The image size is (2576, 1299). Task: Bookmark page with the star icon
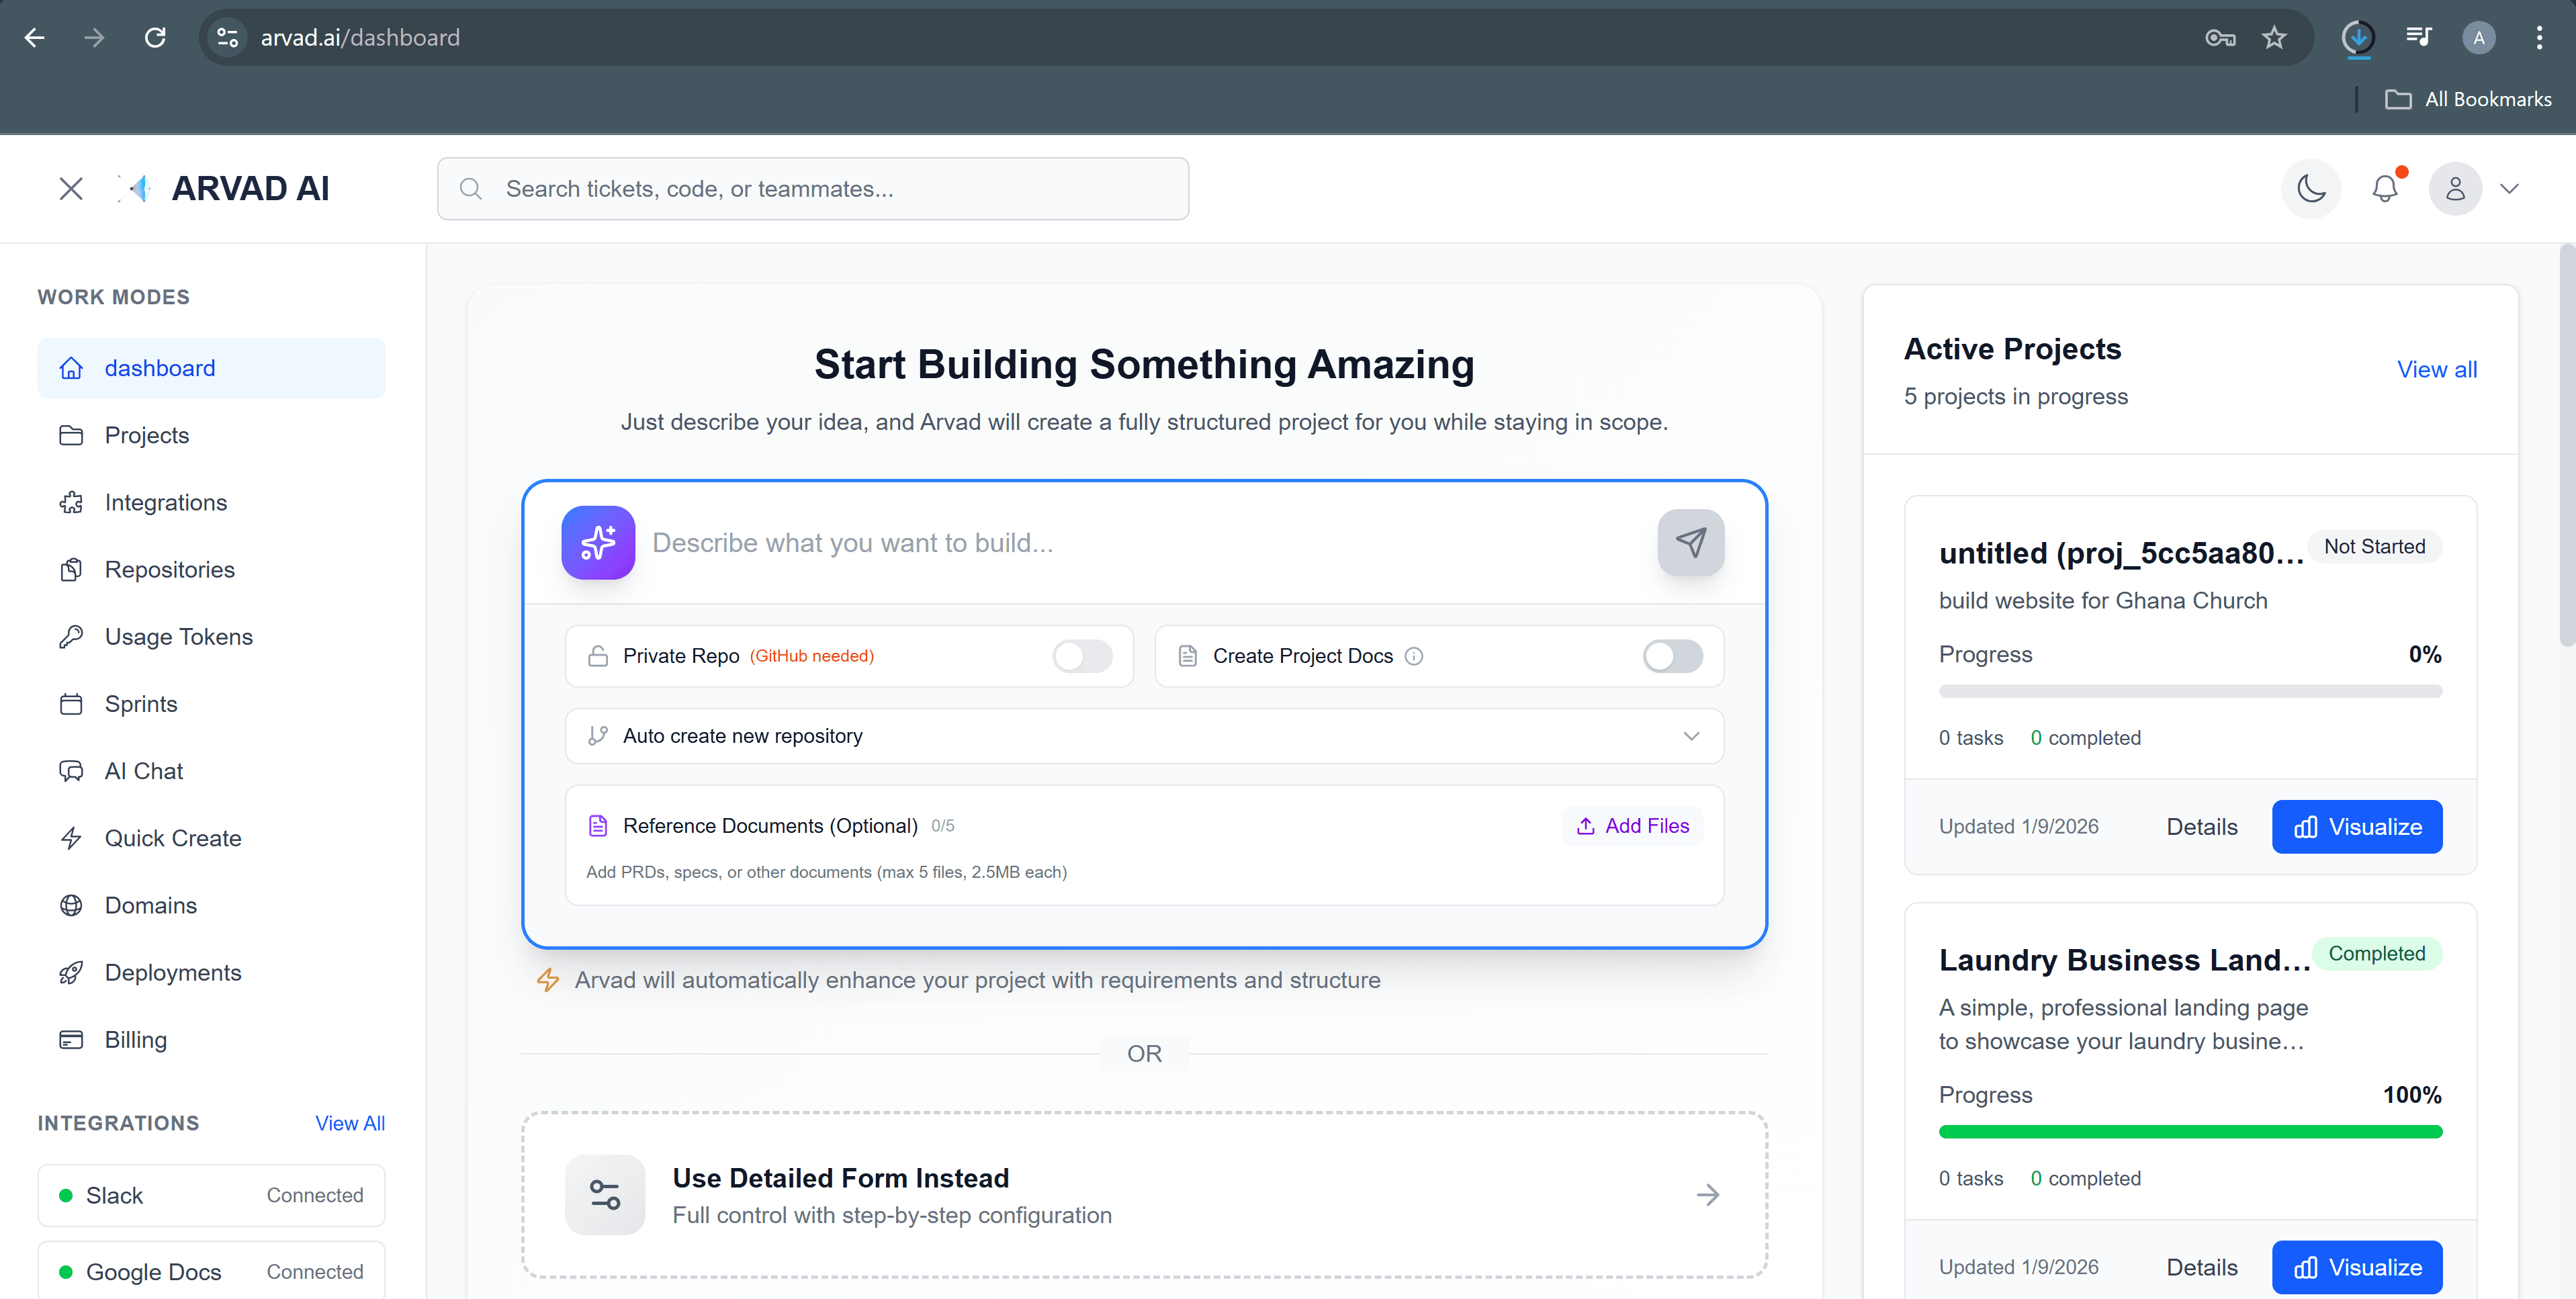click(2274, 38)
